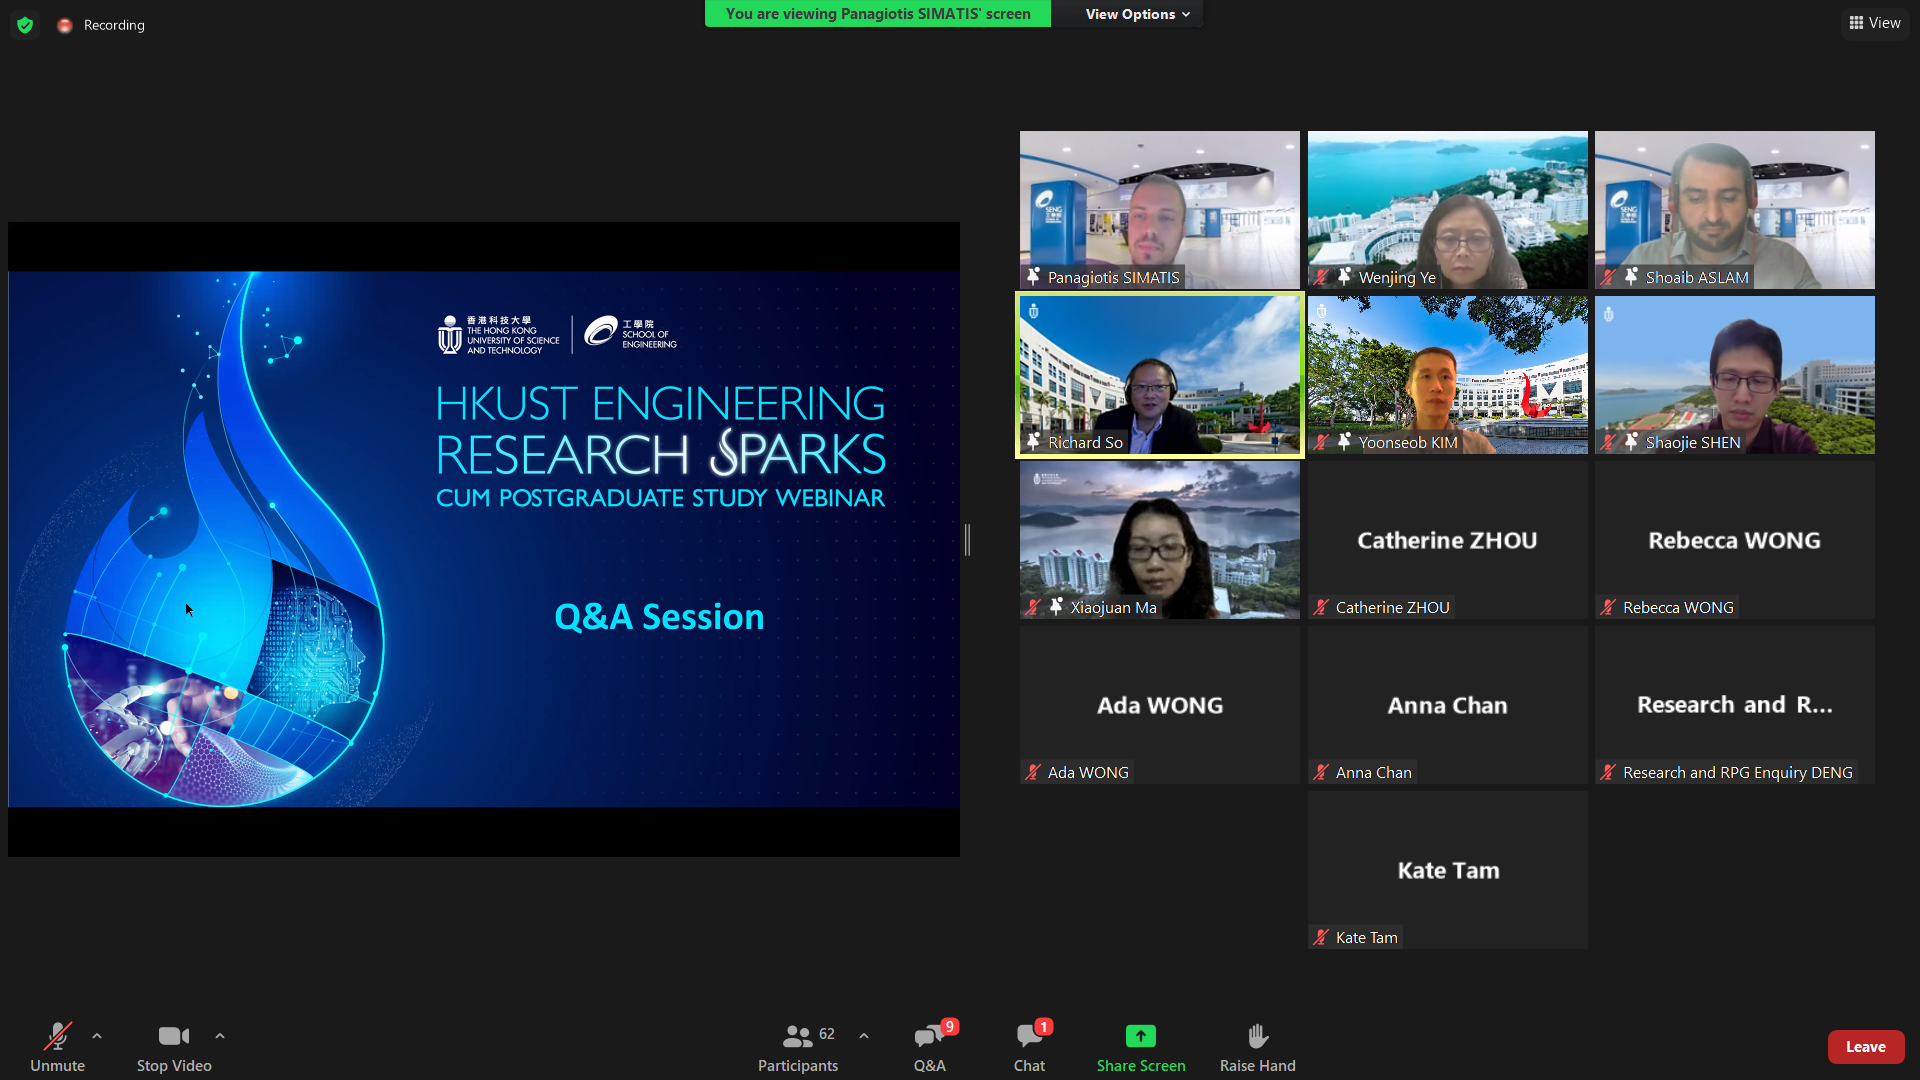This screenshot has height=1080, width=1920.
Task: Click Cum Postgraduate Study Webinar subtitle
Action: point(661,498)
